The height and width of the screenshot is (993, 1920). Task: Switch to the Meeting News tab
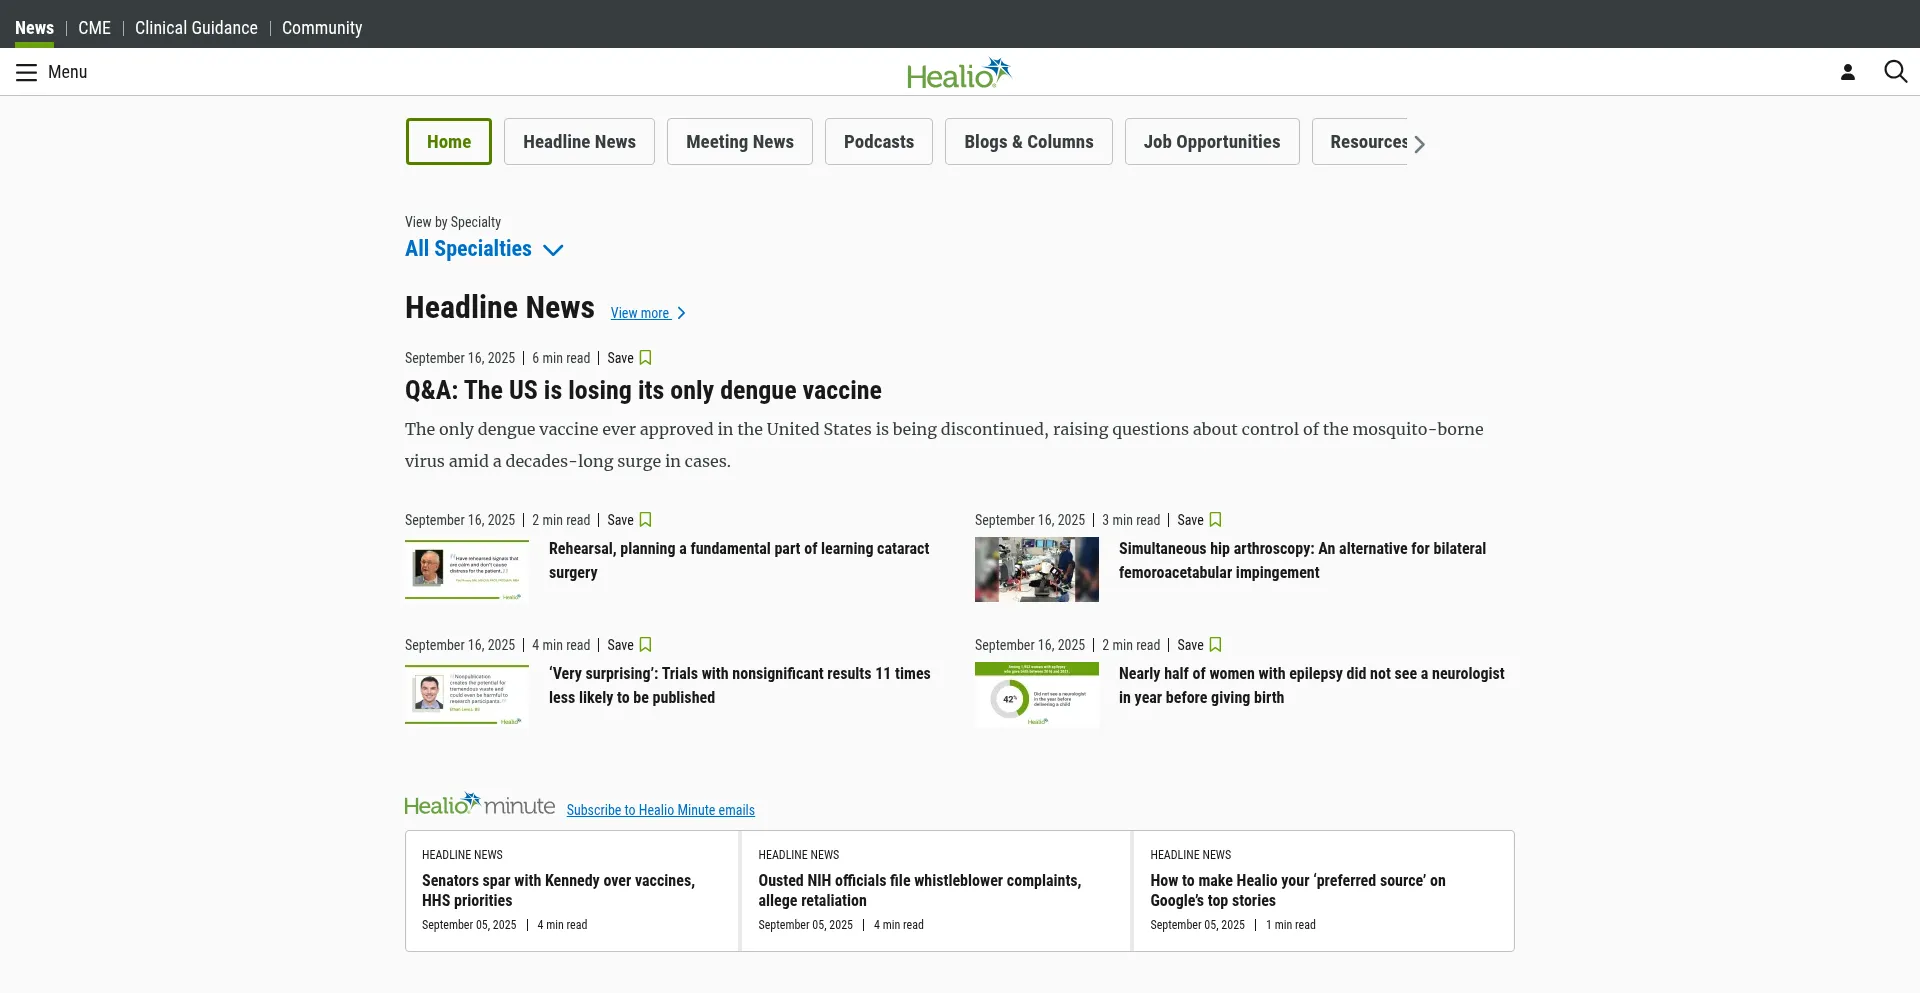(740, 142)
